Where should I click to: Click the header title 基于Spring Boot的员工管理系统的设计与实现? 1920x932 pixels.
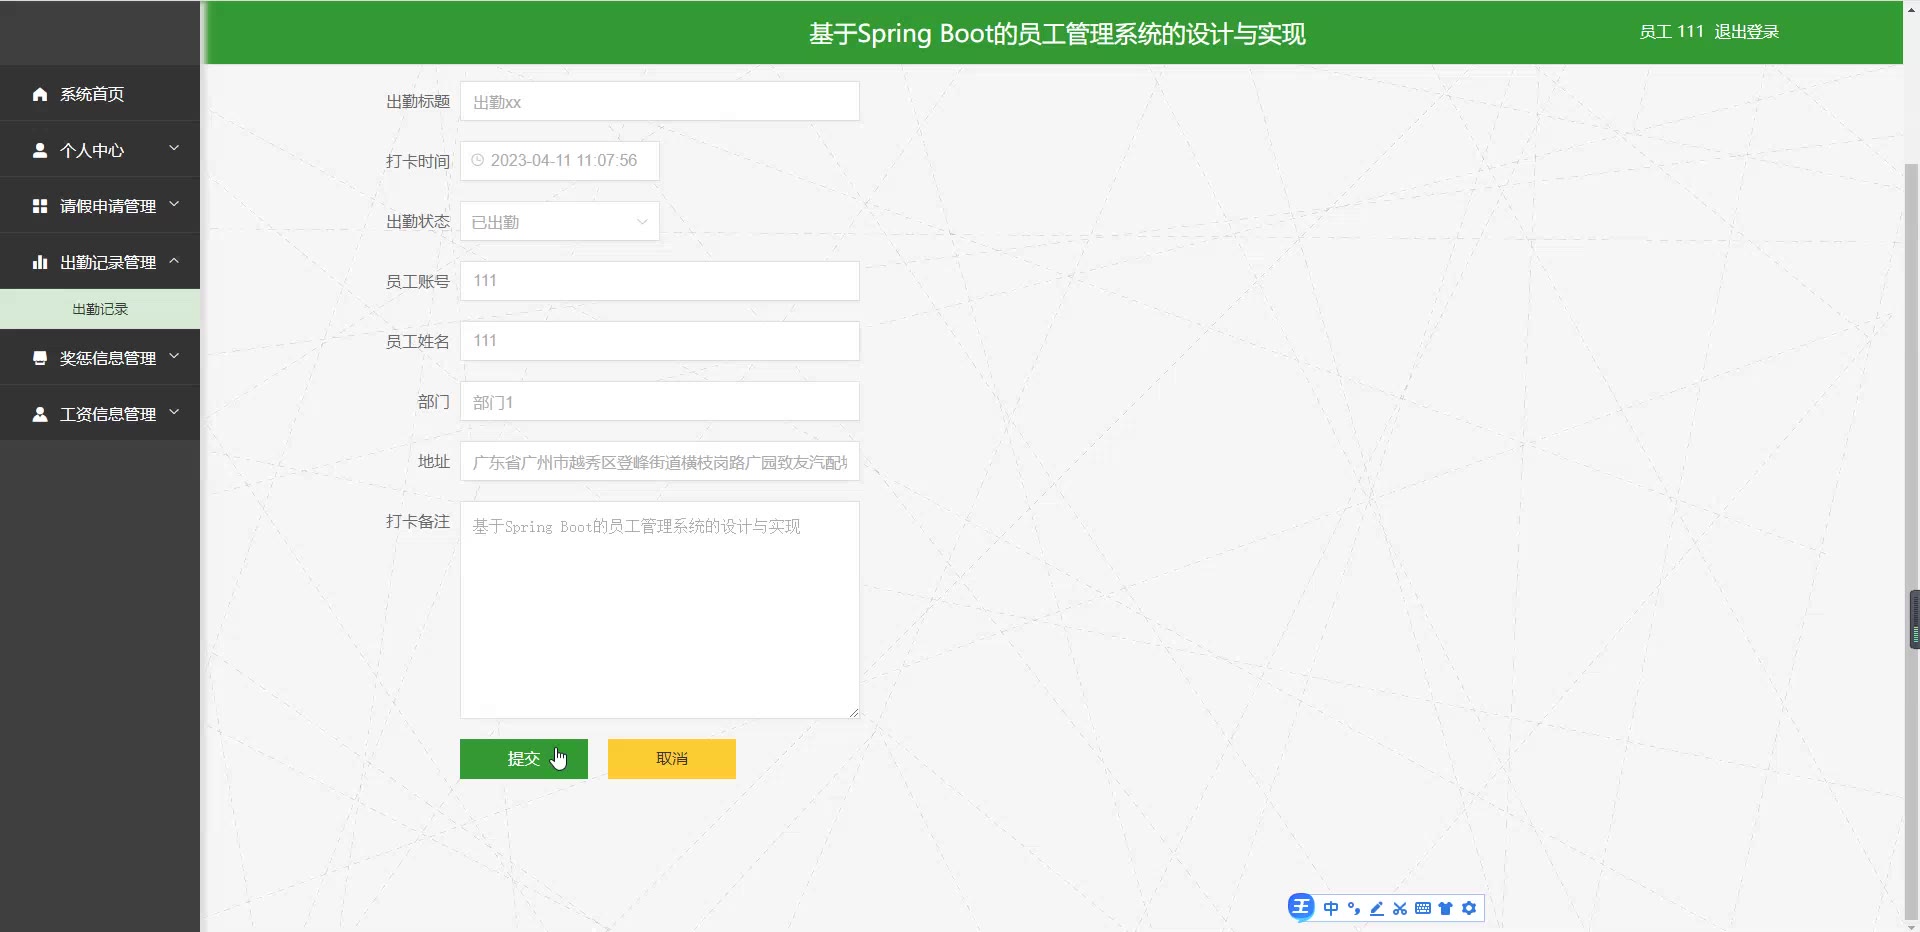pyautogui.click(x=1057, y=34)
